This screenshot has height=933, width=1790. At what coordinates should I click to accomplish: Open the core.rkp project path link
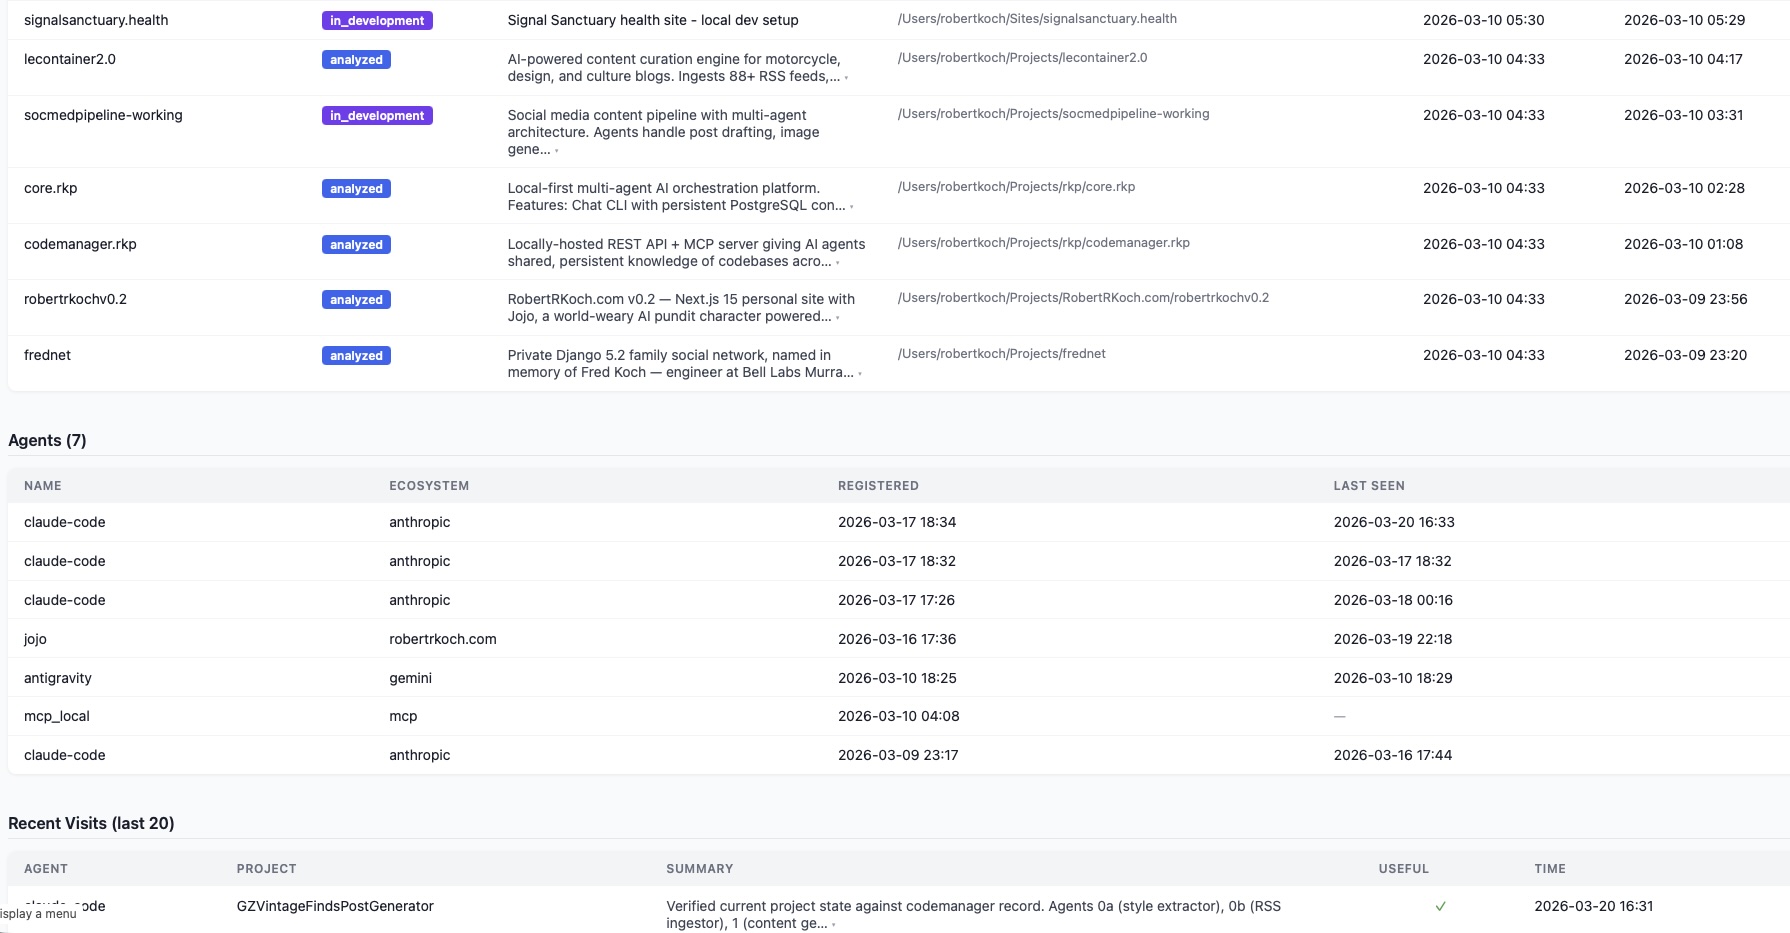coord(1017,186)
